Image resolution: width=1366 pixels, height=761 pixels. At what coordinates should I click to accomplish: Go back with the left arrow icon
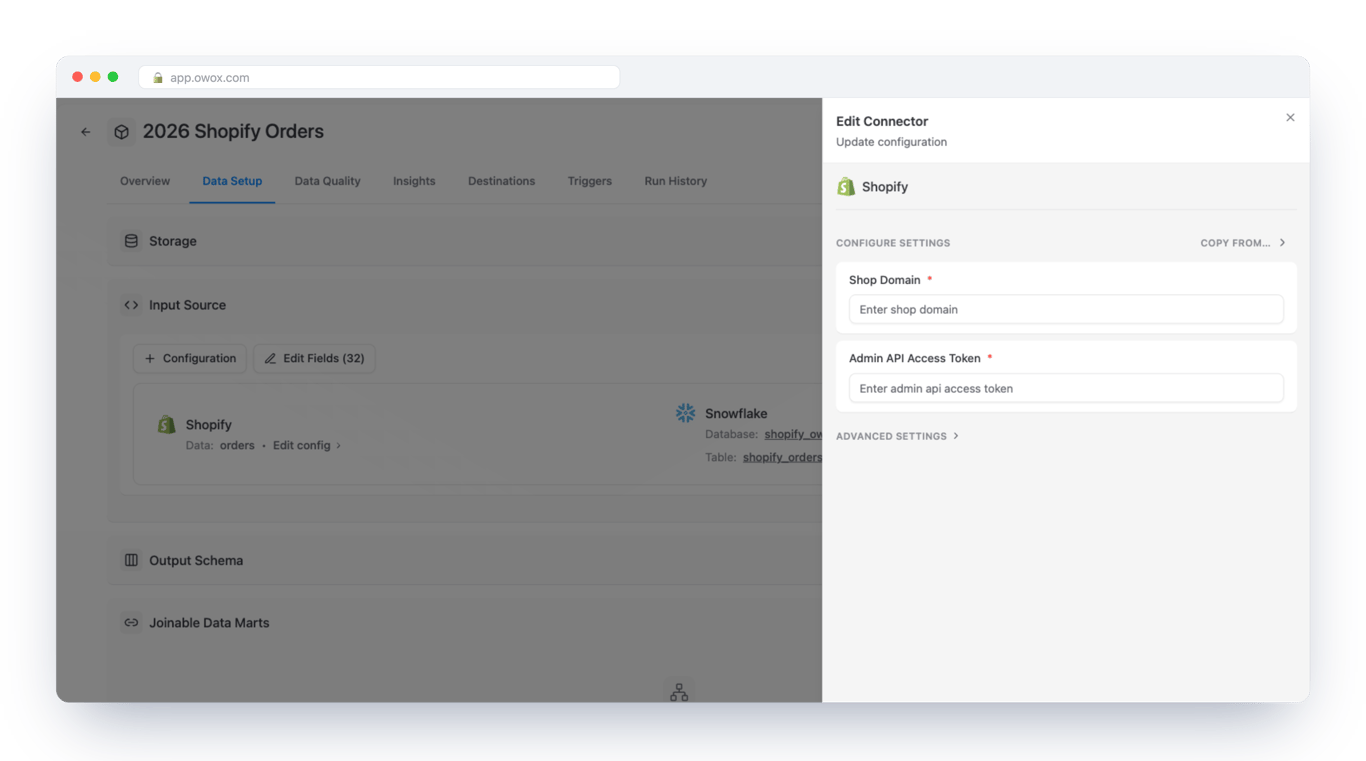point(86,132)
